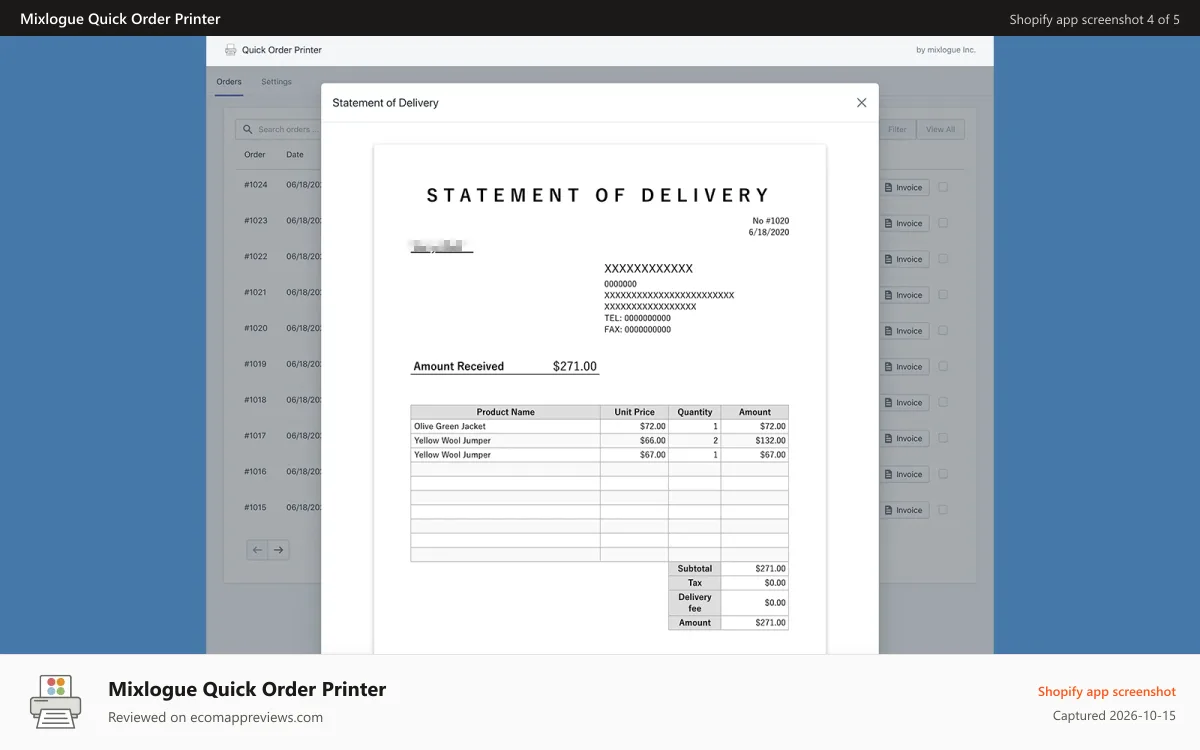Click the $66.00 unit price cell
The image size is (1200, 750).
pyautogui.click(x=634, y=440)
